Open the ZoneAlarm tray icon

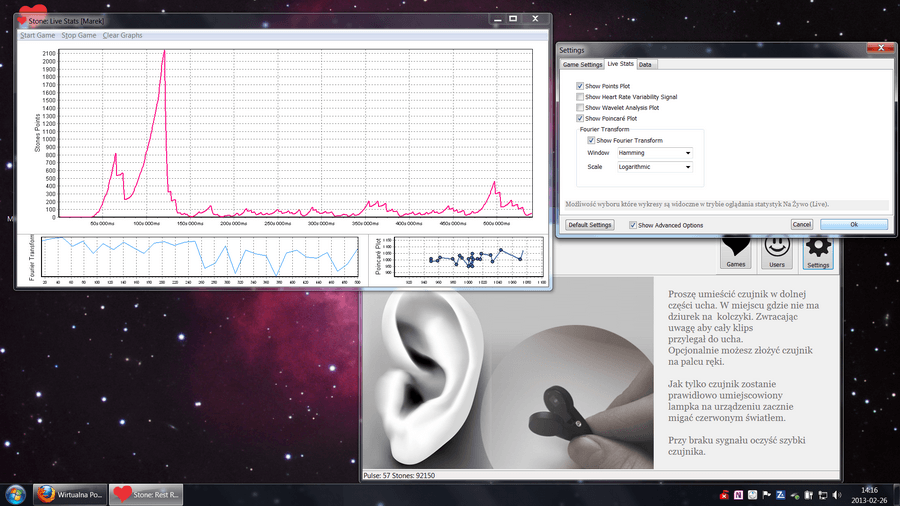(781, 495)
